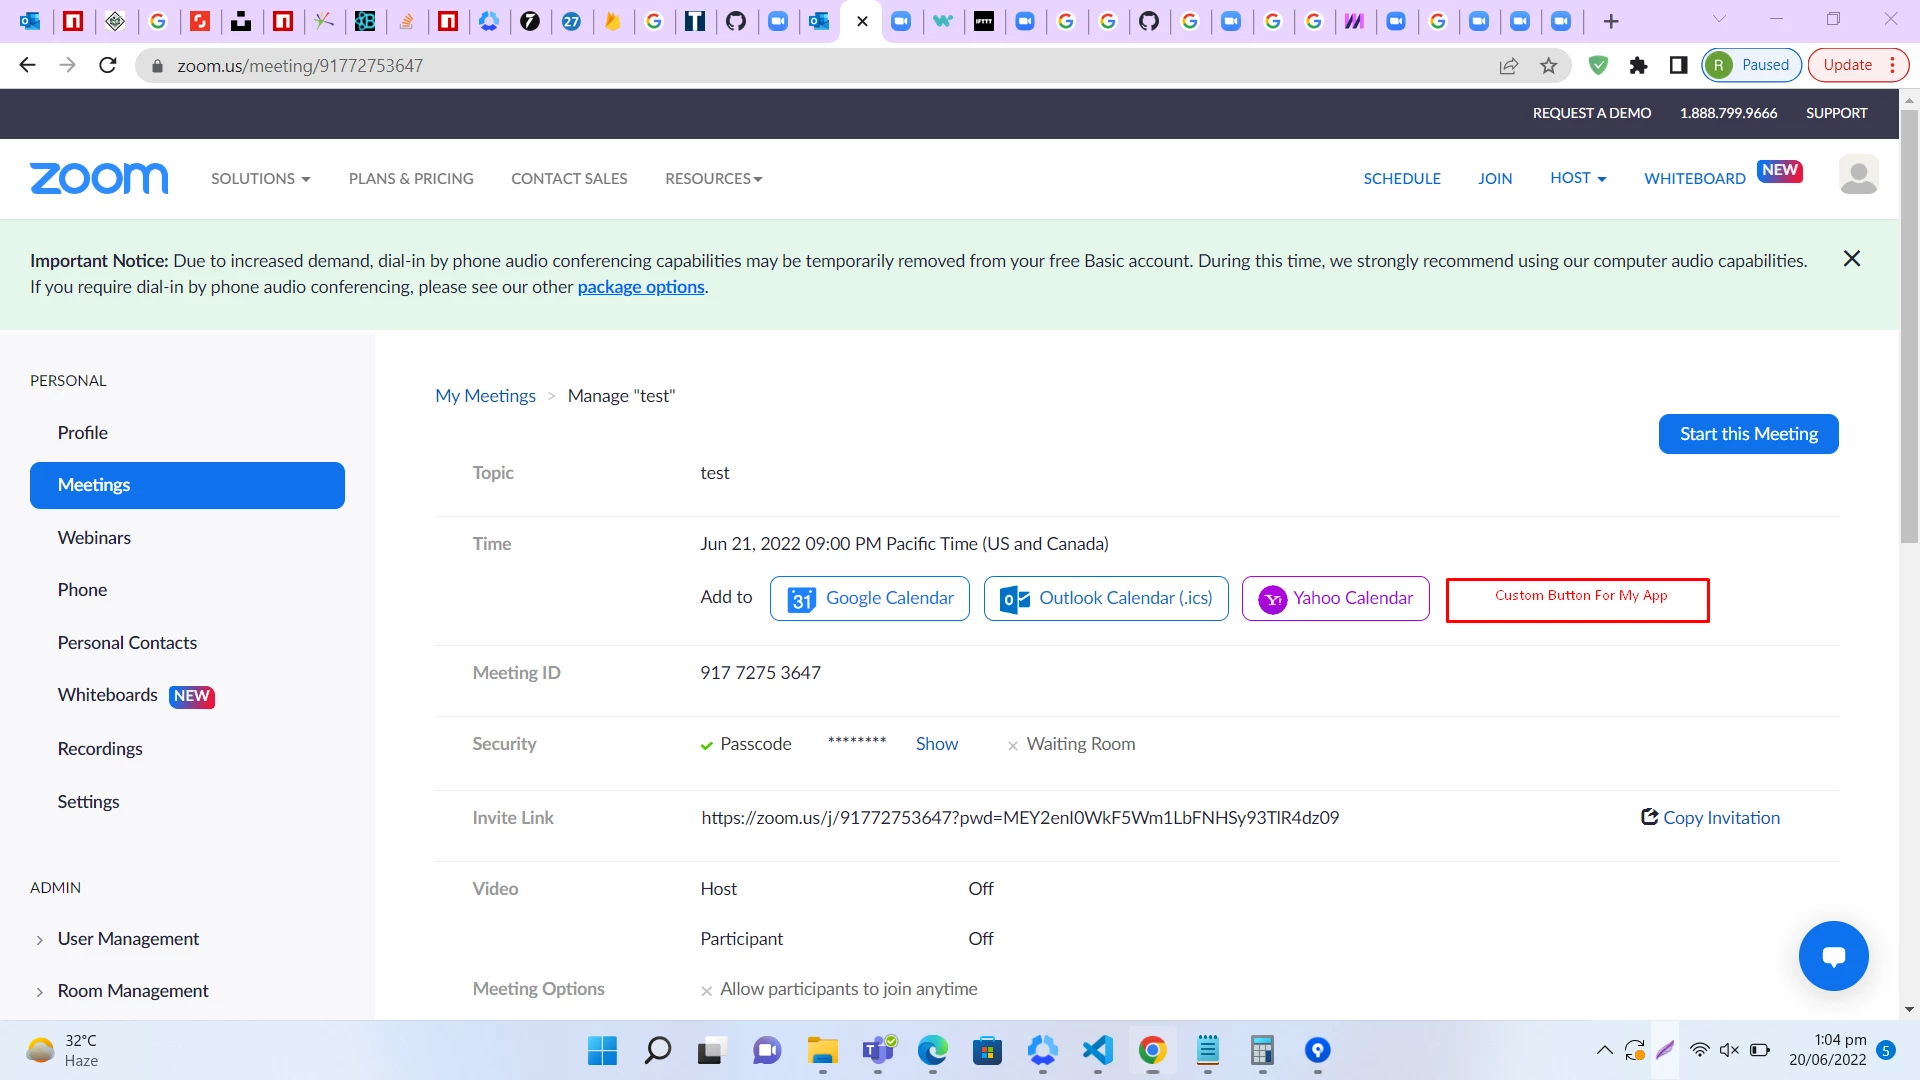Show the hidden meeting passcode
Image resolution: width=1920 pixels, height=1080 pixels.
click(x=936, y=744)
